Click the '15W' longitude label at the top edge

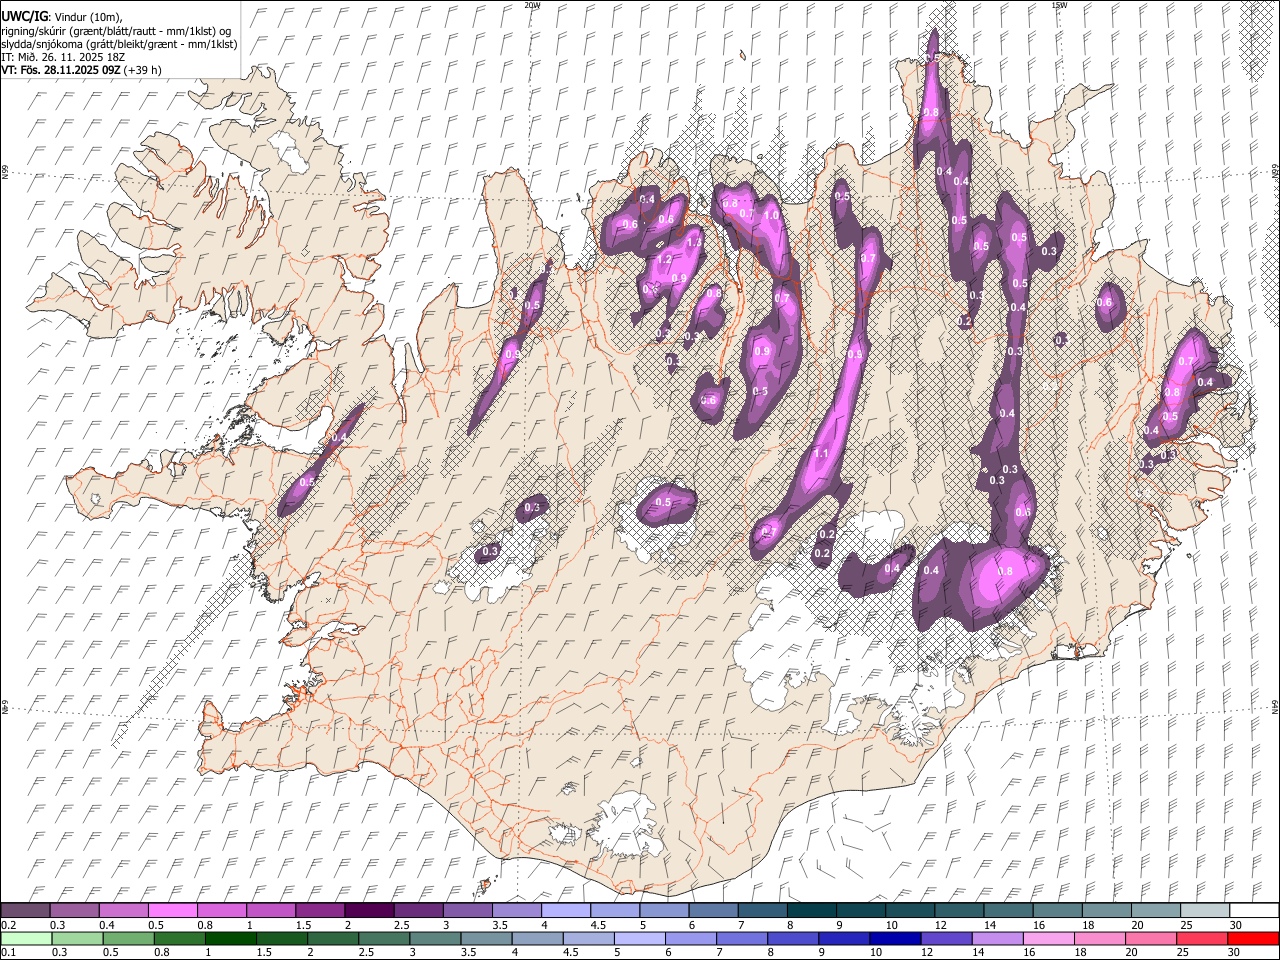coord(1058,5)
